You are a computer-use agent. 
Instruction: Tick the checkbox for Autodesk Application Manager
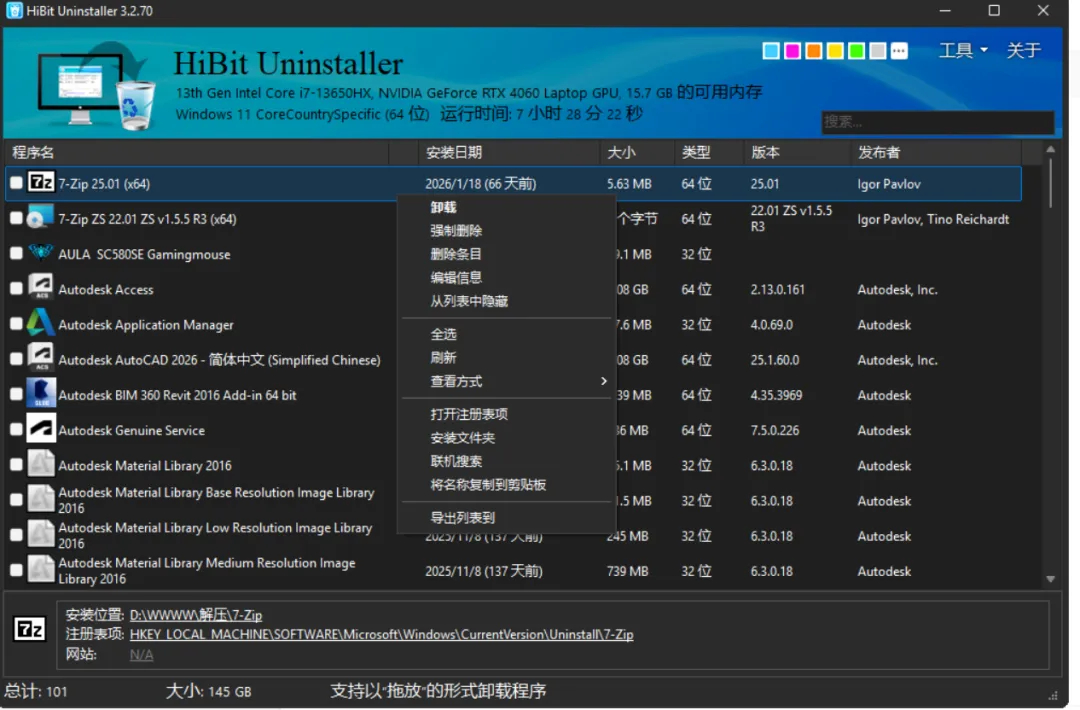click(16, 324)
